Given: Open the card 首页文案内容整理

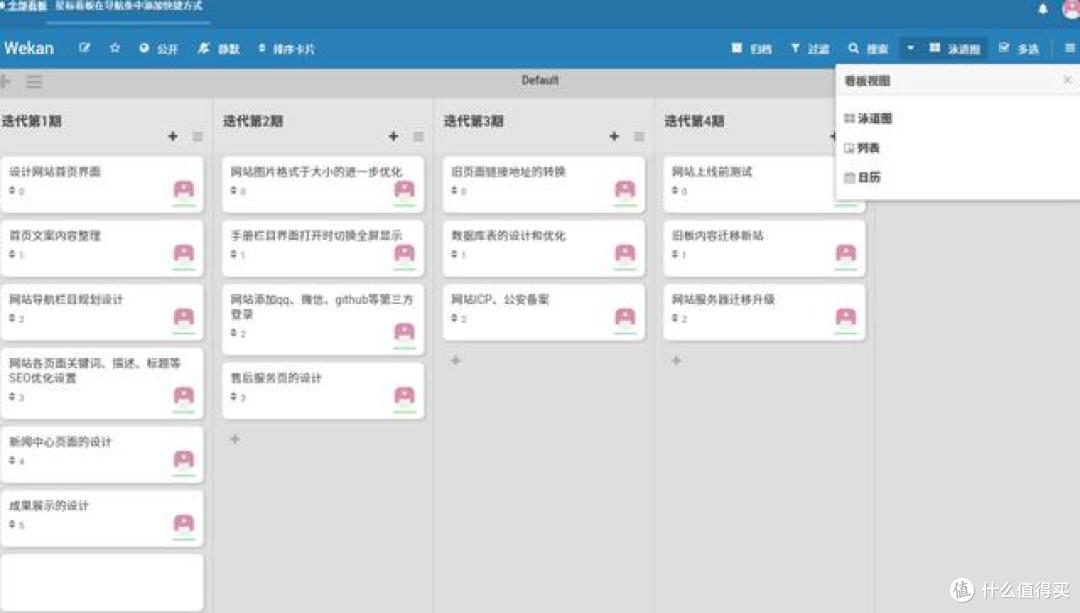Looking at the screenshot, I should coord(102,248).
